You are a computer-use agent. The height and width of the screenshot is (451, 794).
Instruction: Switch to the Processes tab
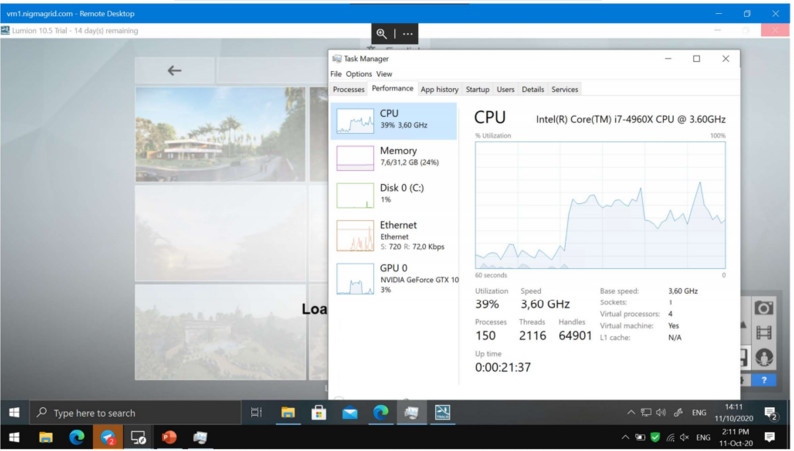tap(350, 90)
